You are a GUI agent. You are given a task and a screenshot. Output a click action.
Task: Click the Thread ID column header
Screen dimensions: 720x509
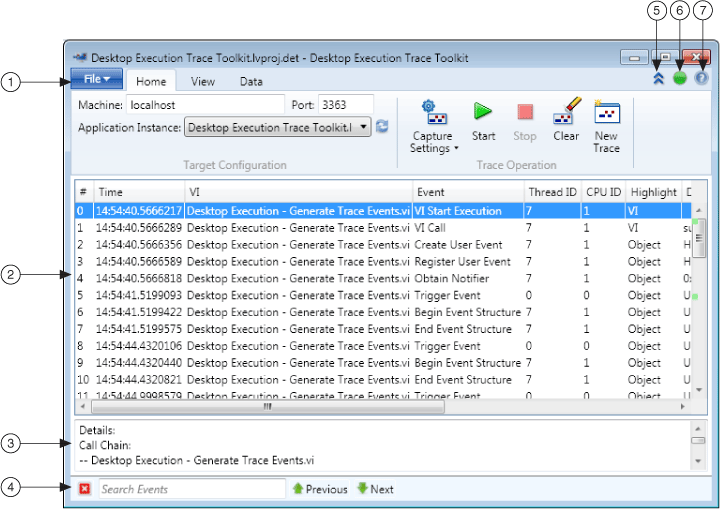pos(552,192)
